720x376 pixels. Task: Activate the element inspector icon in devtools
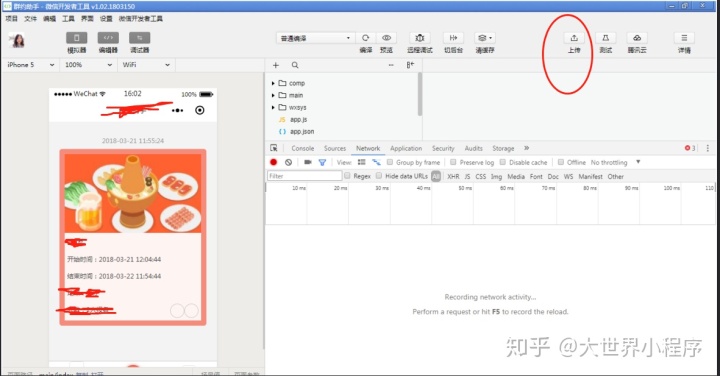274,148
